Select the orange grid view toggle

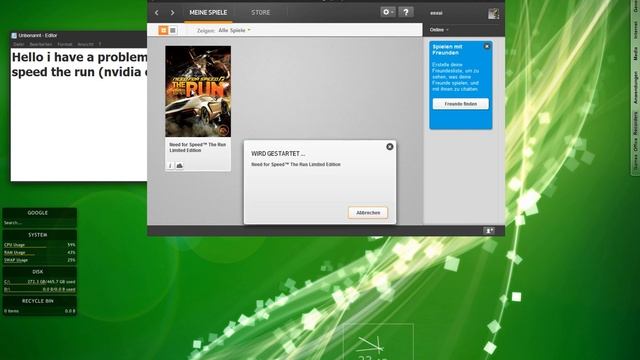tap(163, 30)
